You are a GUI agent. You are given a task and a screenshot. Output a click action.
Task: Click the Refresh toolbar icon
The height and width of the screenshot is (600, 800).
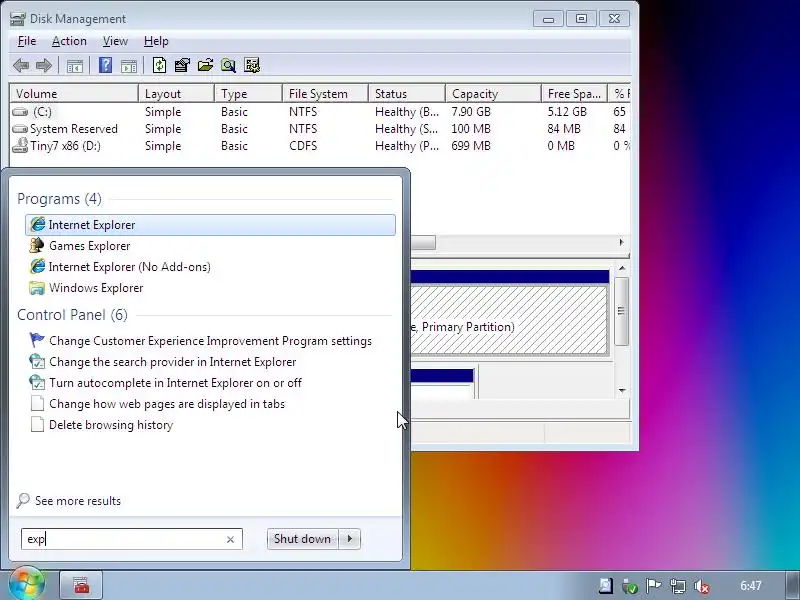click(x=159, y=65)
